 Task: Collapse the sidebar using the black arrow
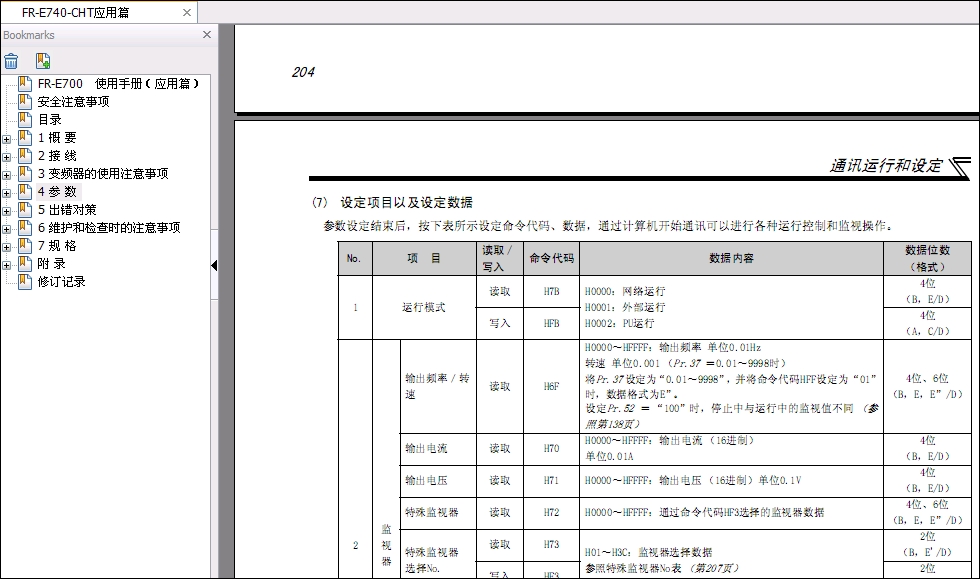tap(213, 265)
